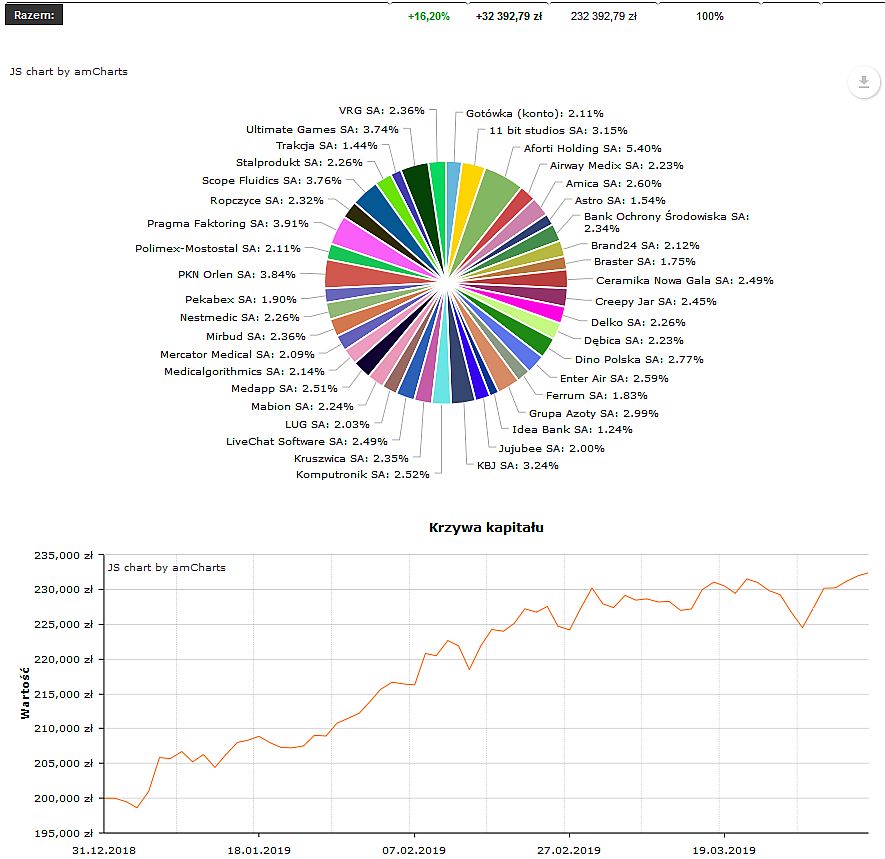This screenshot has height=859, width=885.
Task: Select the 'Gotówka (konto): 2.11%' label
Action: click(x=534, y=113)
